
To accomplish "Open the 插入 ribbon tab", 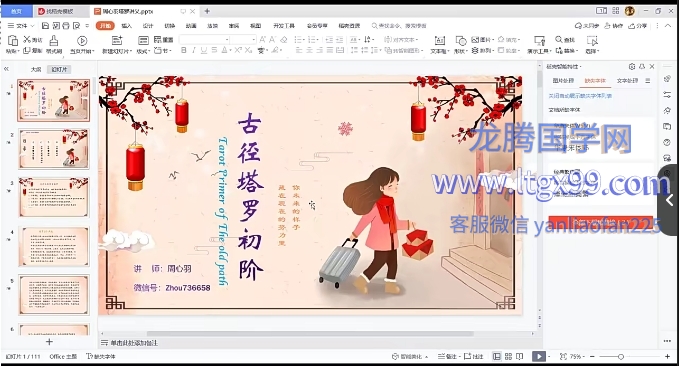I will [x=126, y=26].
